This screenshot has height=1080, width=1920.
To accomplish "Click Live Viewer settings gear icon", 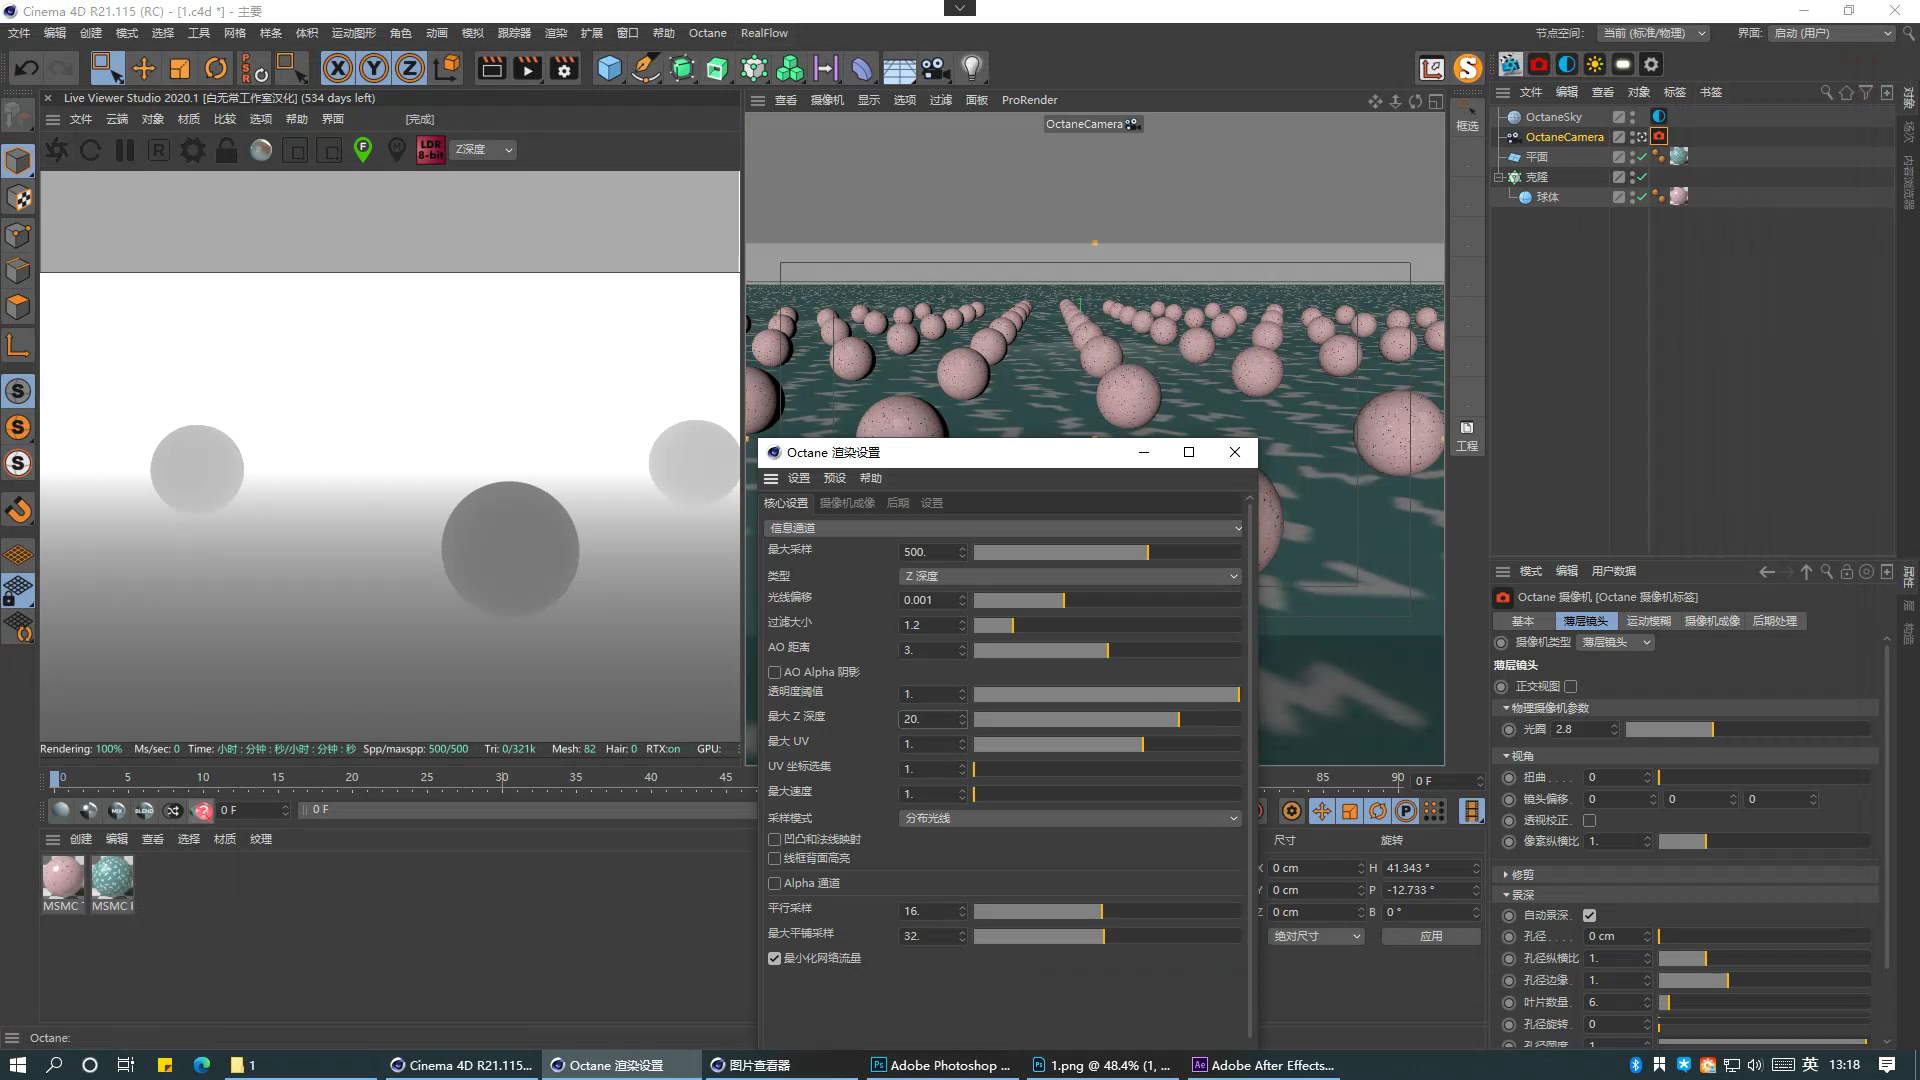I will (x=193, y=150).
